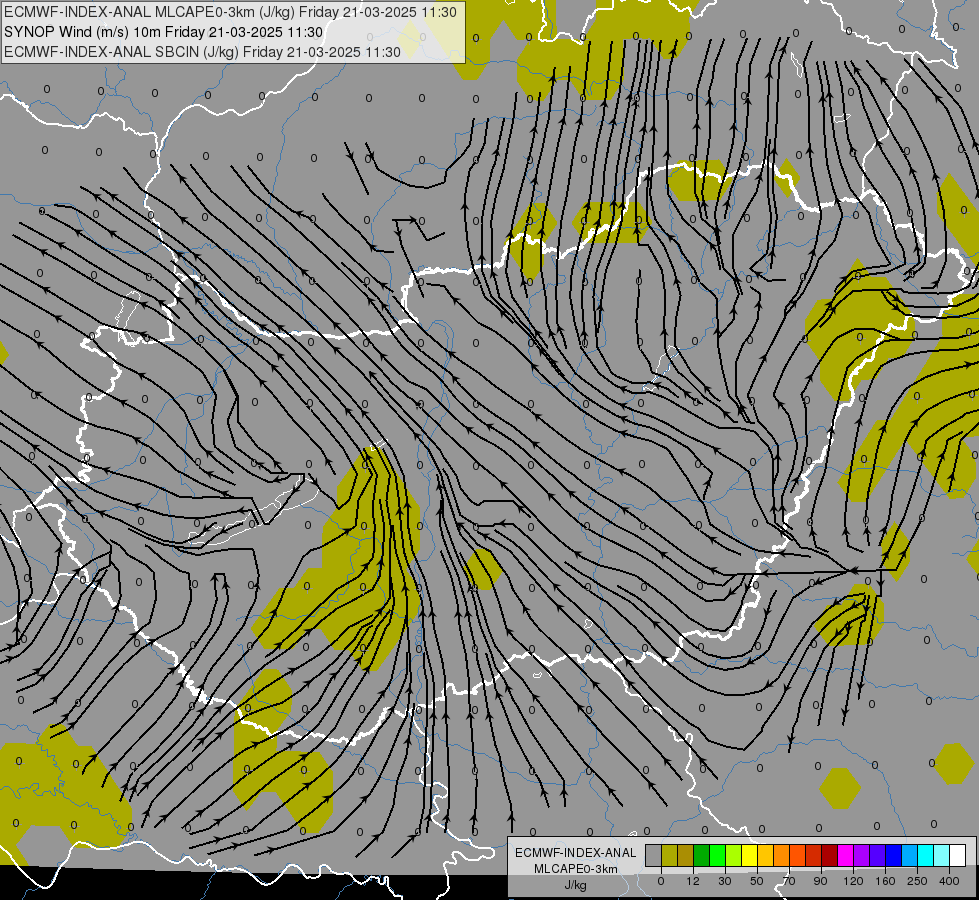Image resolution: width=979 pixels, height=900 pixels.
Task: Select the dark gold swatch before 12
Action: 686,855
